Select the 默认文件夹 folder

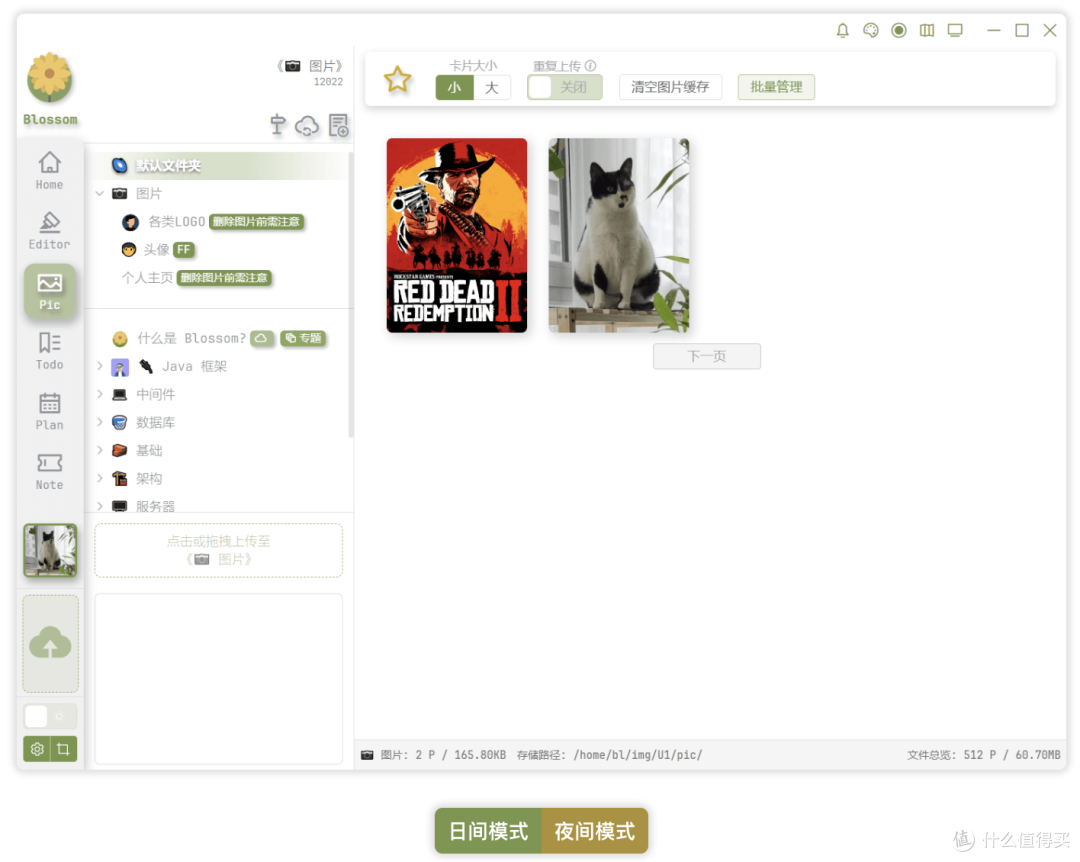coord(220,165)
